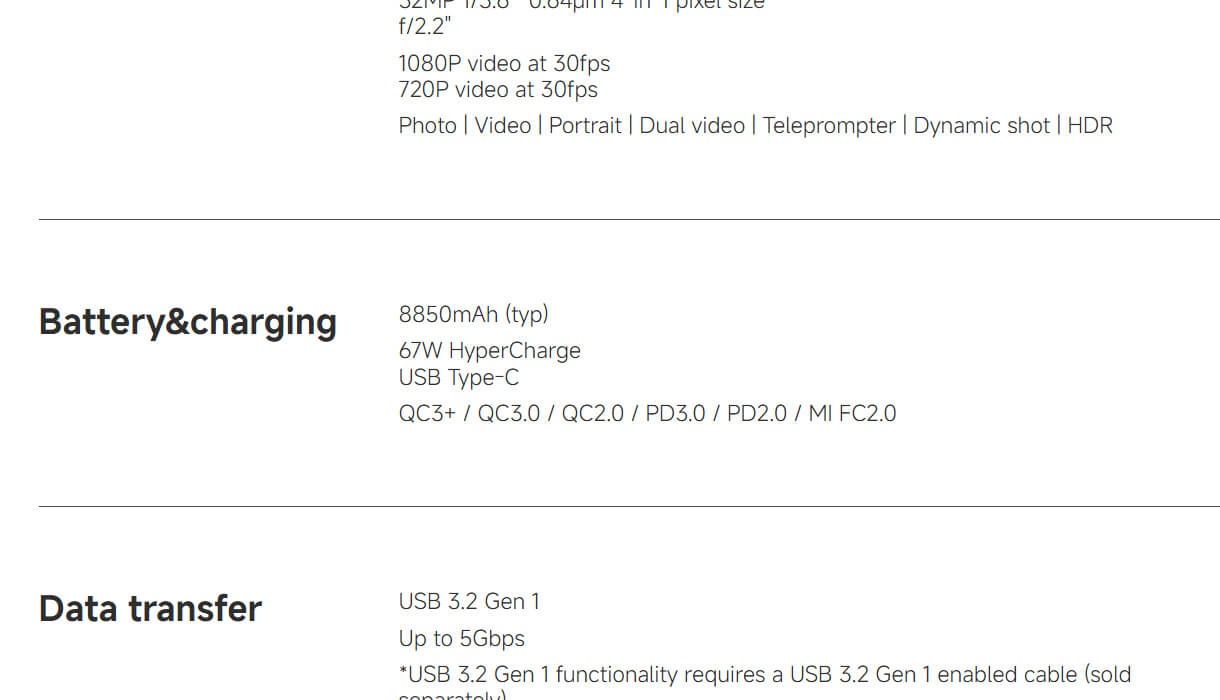Click the HDR camera mode text
Image resolution: width=1220 pixels, height=700 pixels.
tap(1090, 125)
